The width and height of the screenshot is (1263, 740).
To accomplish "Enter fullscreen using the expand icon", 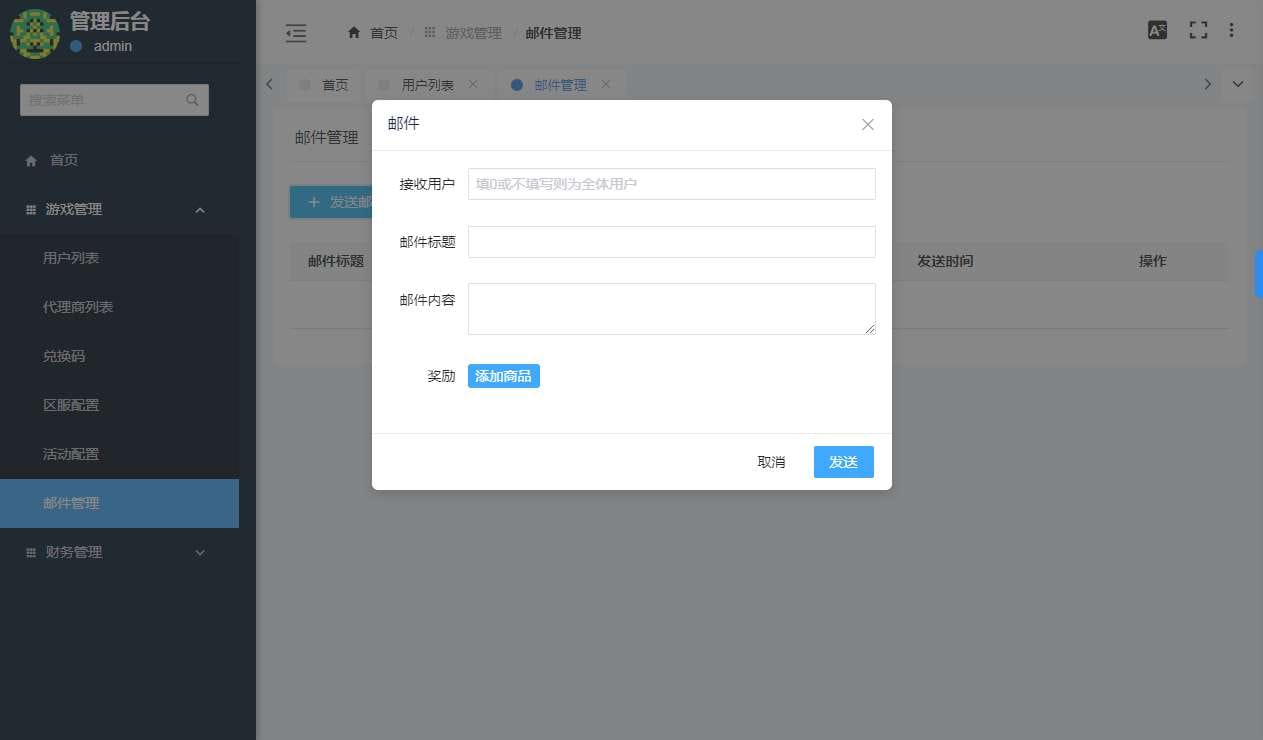I will [1197, 30].
